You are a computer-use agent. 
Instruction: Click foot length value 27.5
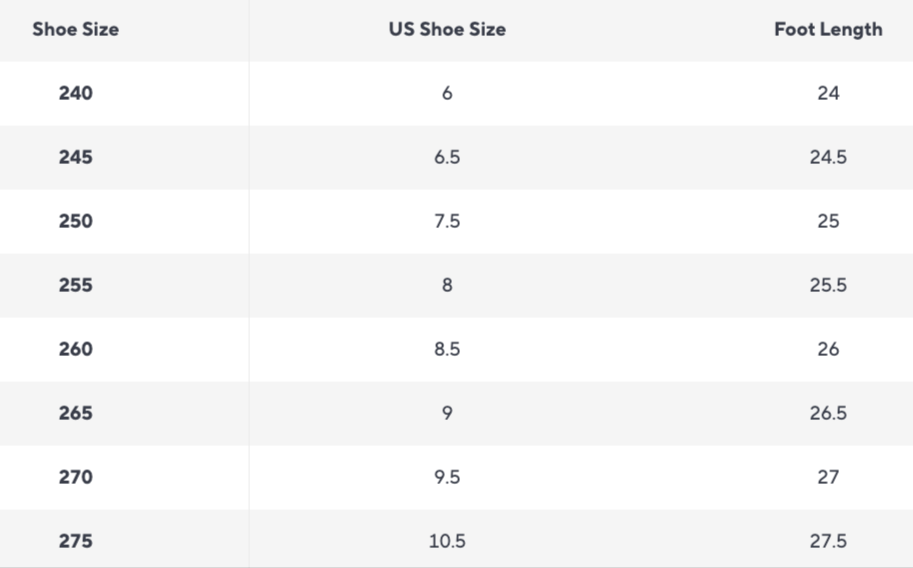[828, 542]
